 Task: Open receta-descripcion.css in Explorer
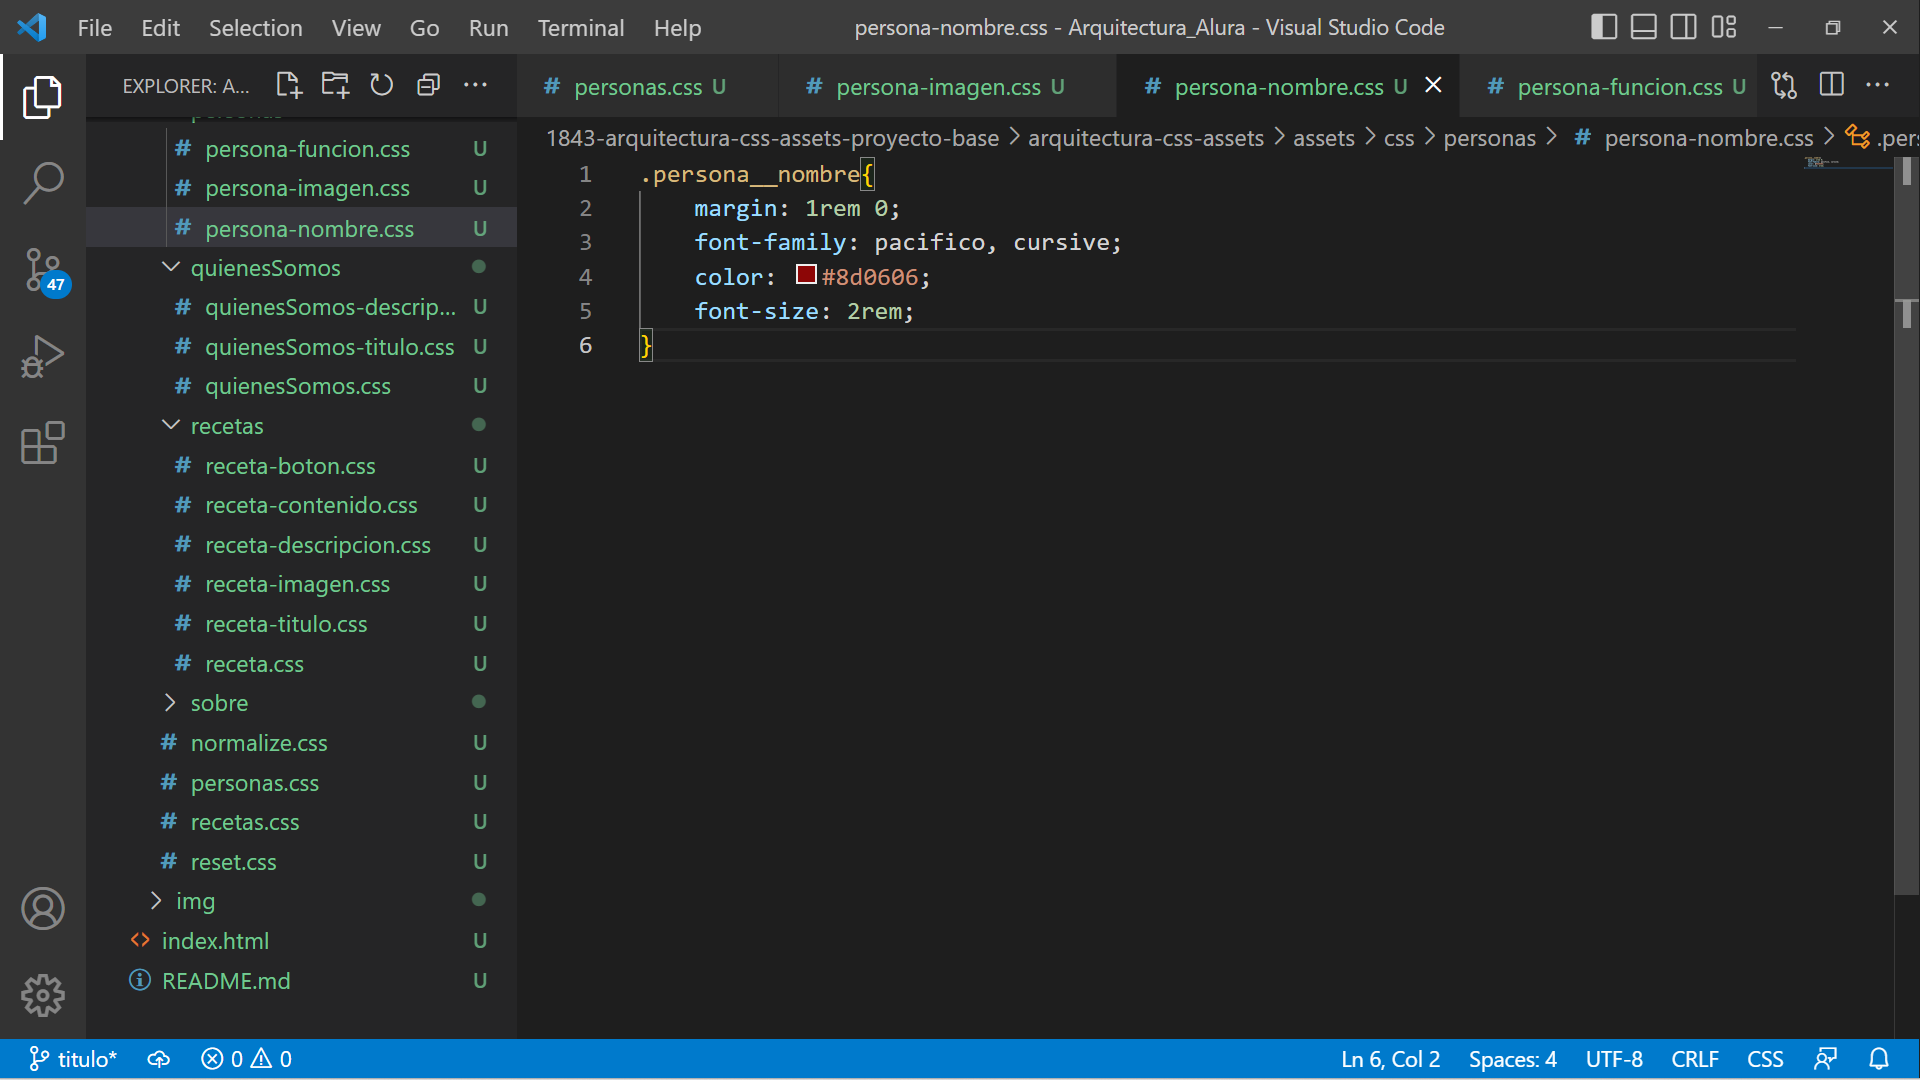tap(317, 545)
